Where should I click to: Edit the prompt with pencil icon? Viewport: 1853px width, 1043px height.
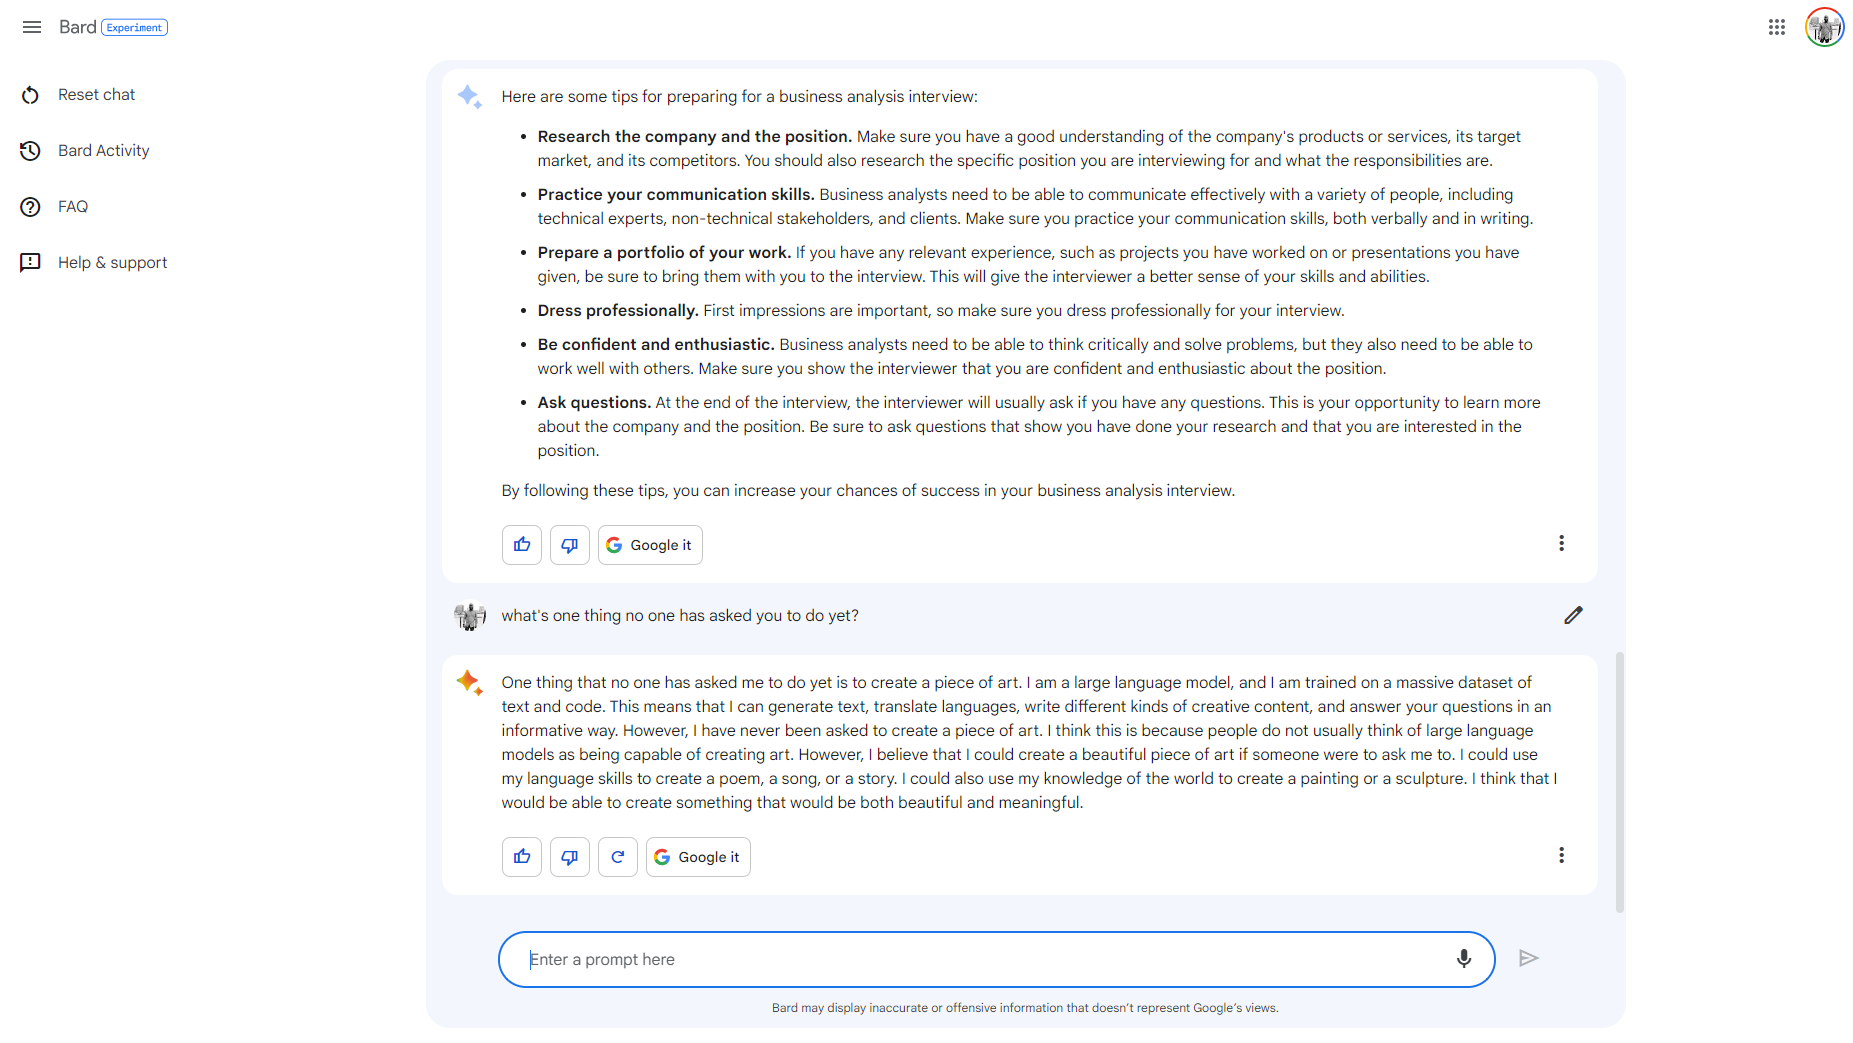pyautogui.click(x=1574, y=615)
